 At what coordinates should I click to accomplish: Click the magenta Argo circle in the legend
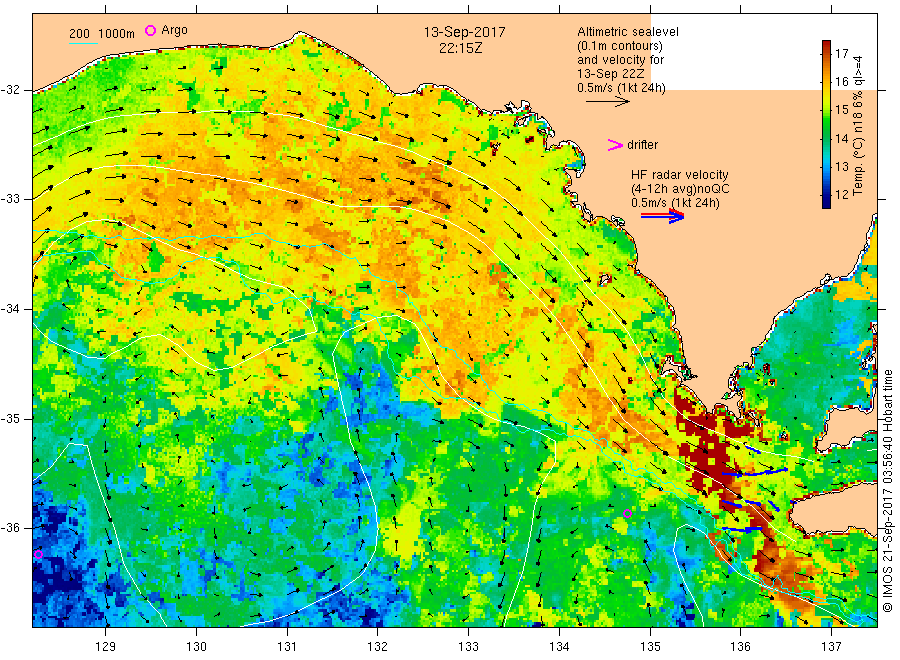pos(150,30)
